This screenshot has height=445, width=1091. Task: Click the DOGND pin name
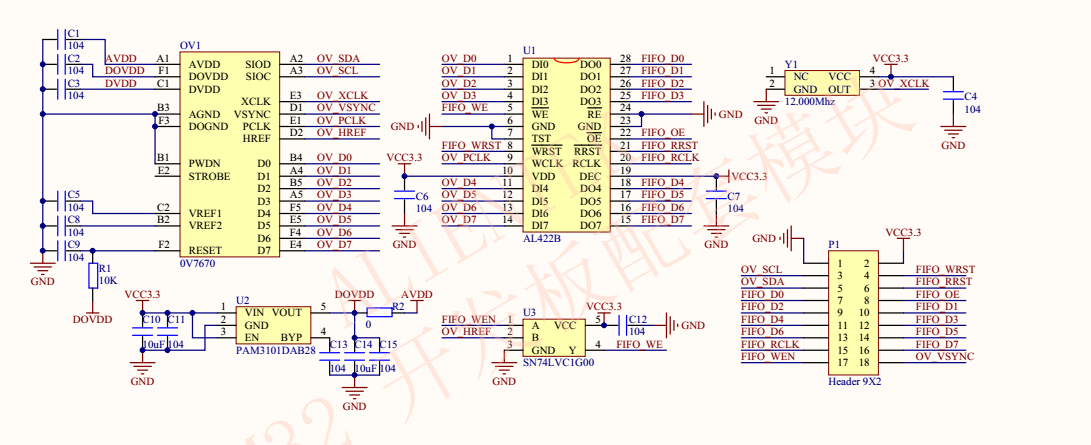208,126
